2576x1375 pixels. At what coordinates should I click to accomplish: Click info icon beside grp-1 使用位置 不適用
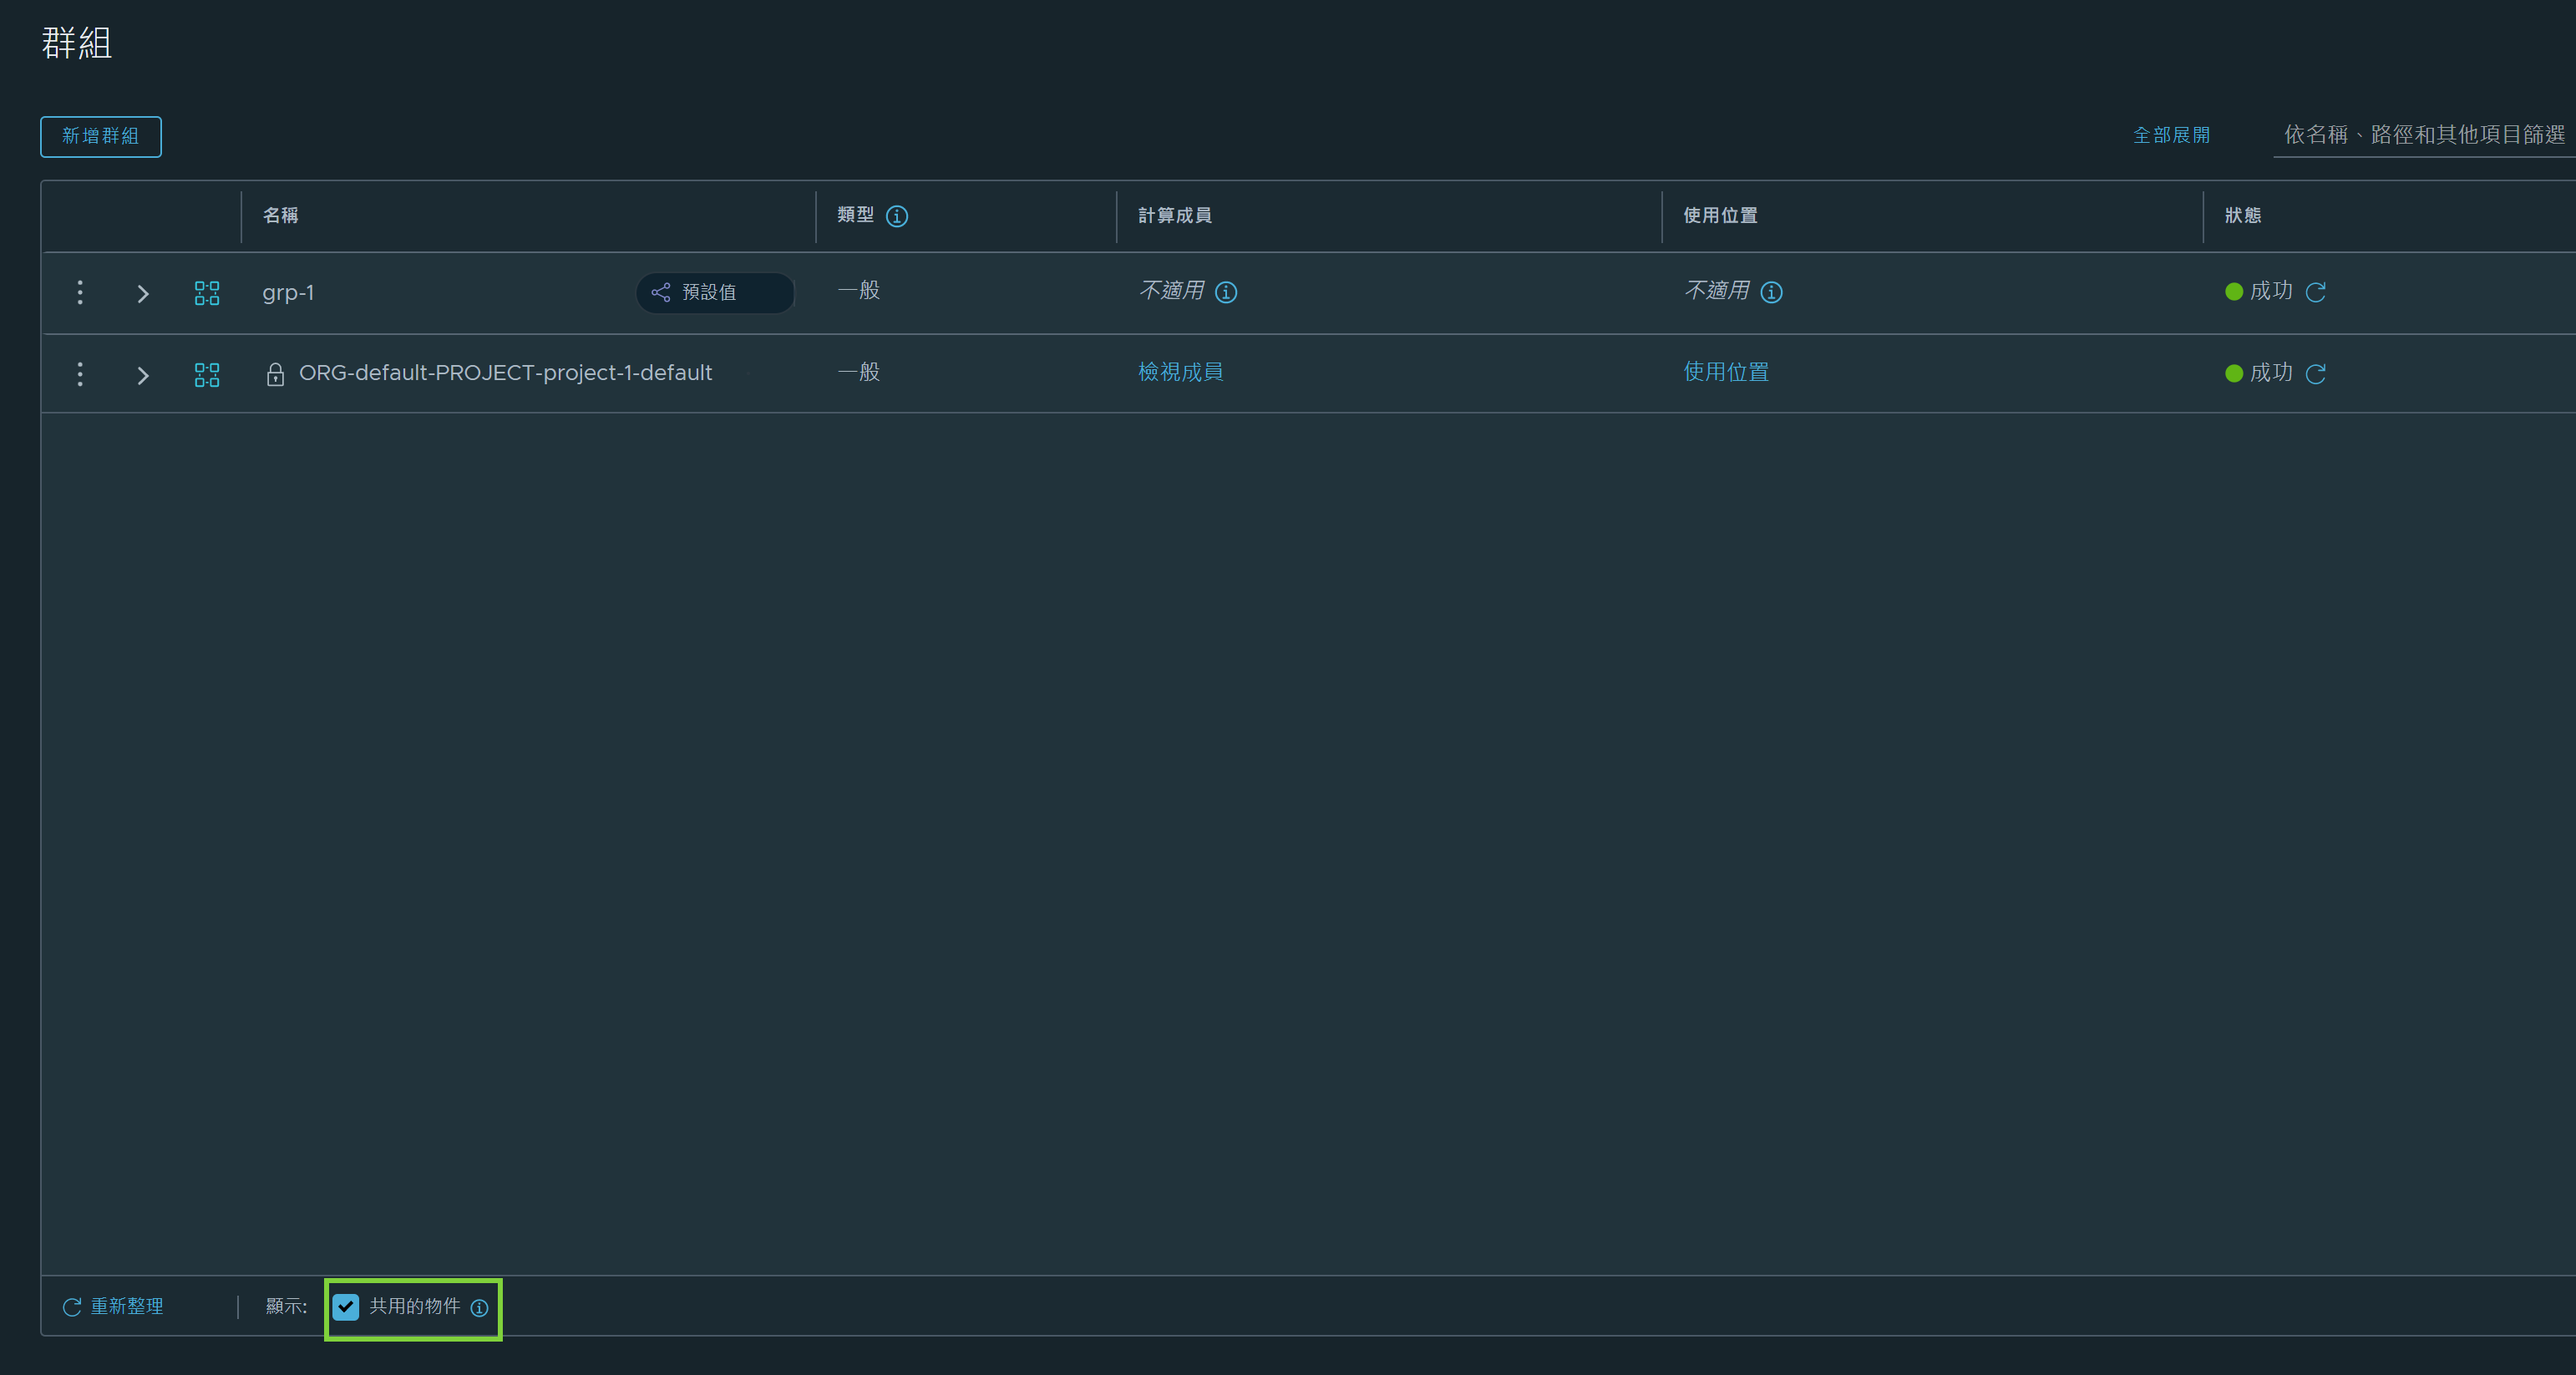[1771, 292]
